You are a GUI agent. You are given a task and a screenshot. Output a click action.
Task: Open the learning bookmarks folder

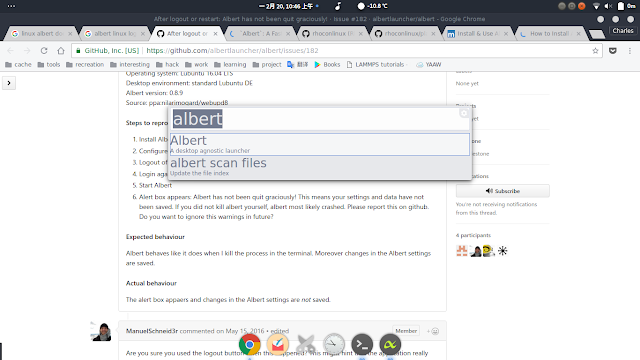[230, 64]
